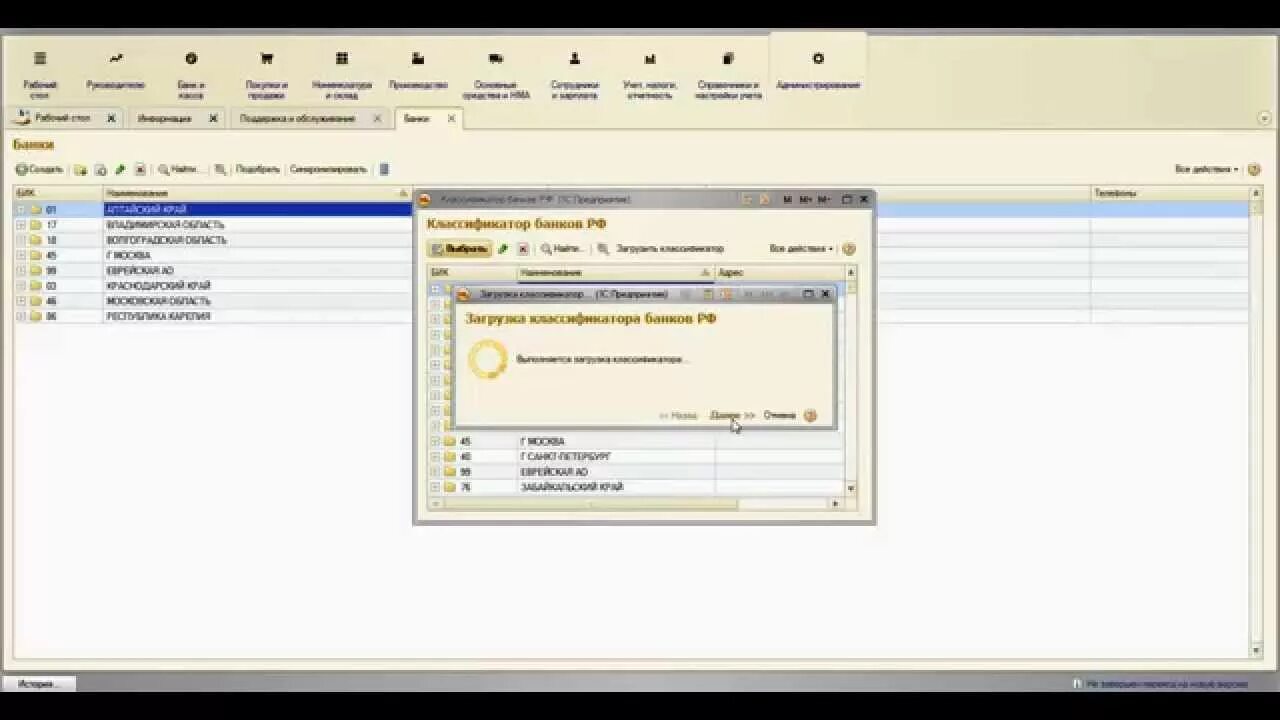Open the Банк и касса section
1280x720 pixels.
click(191, 73)
